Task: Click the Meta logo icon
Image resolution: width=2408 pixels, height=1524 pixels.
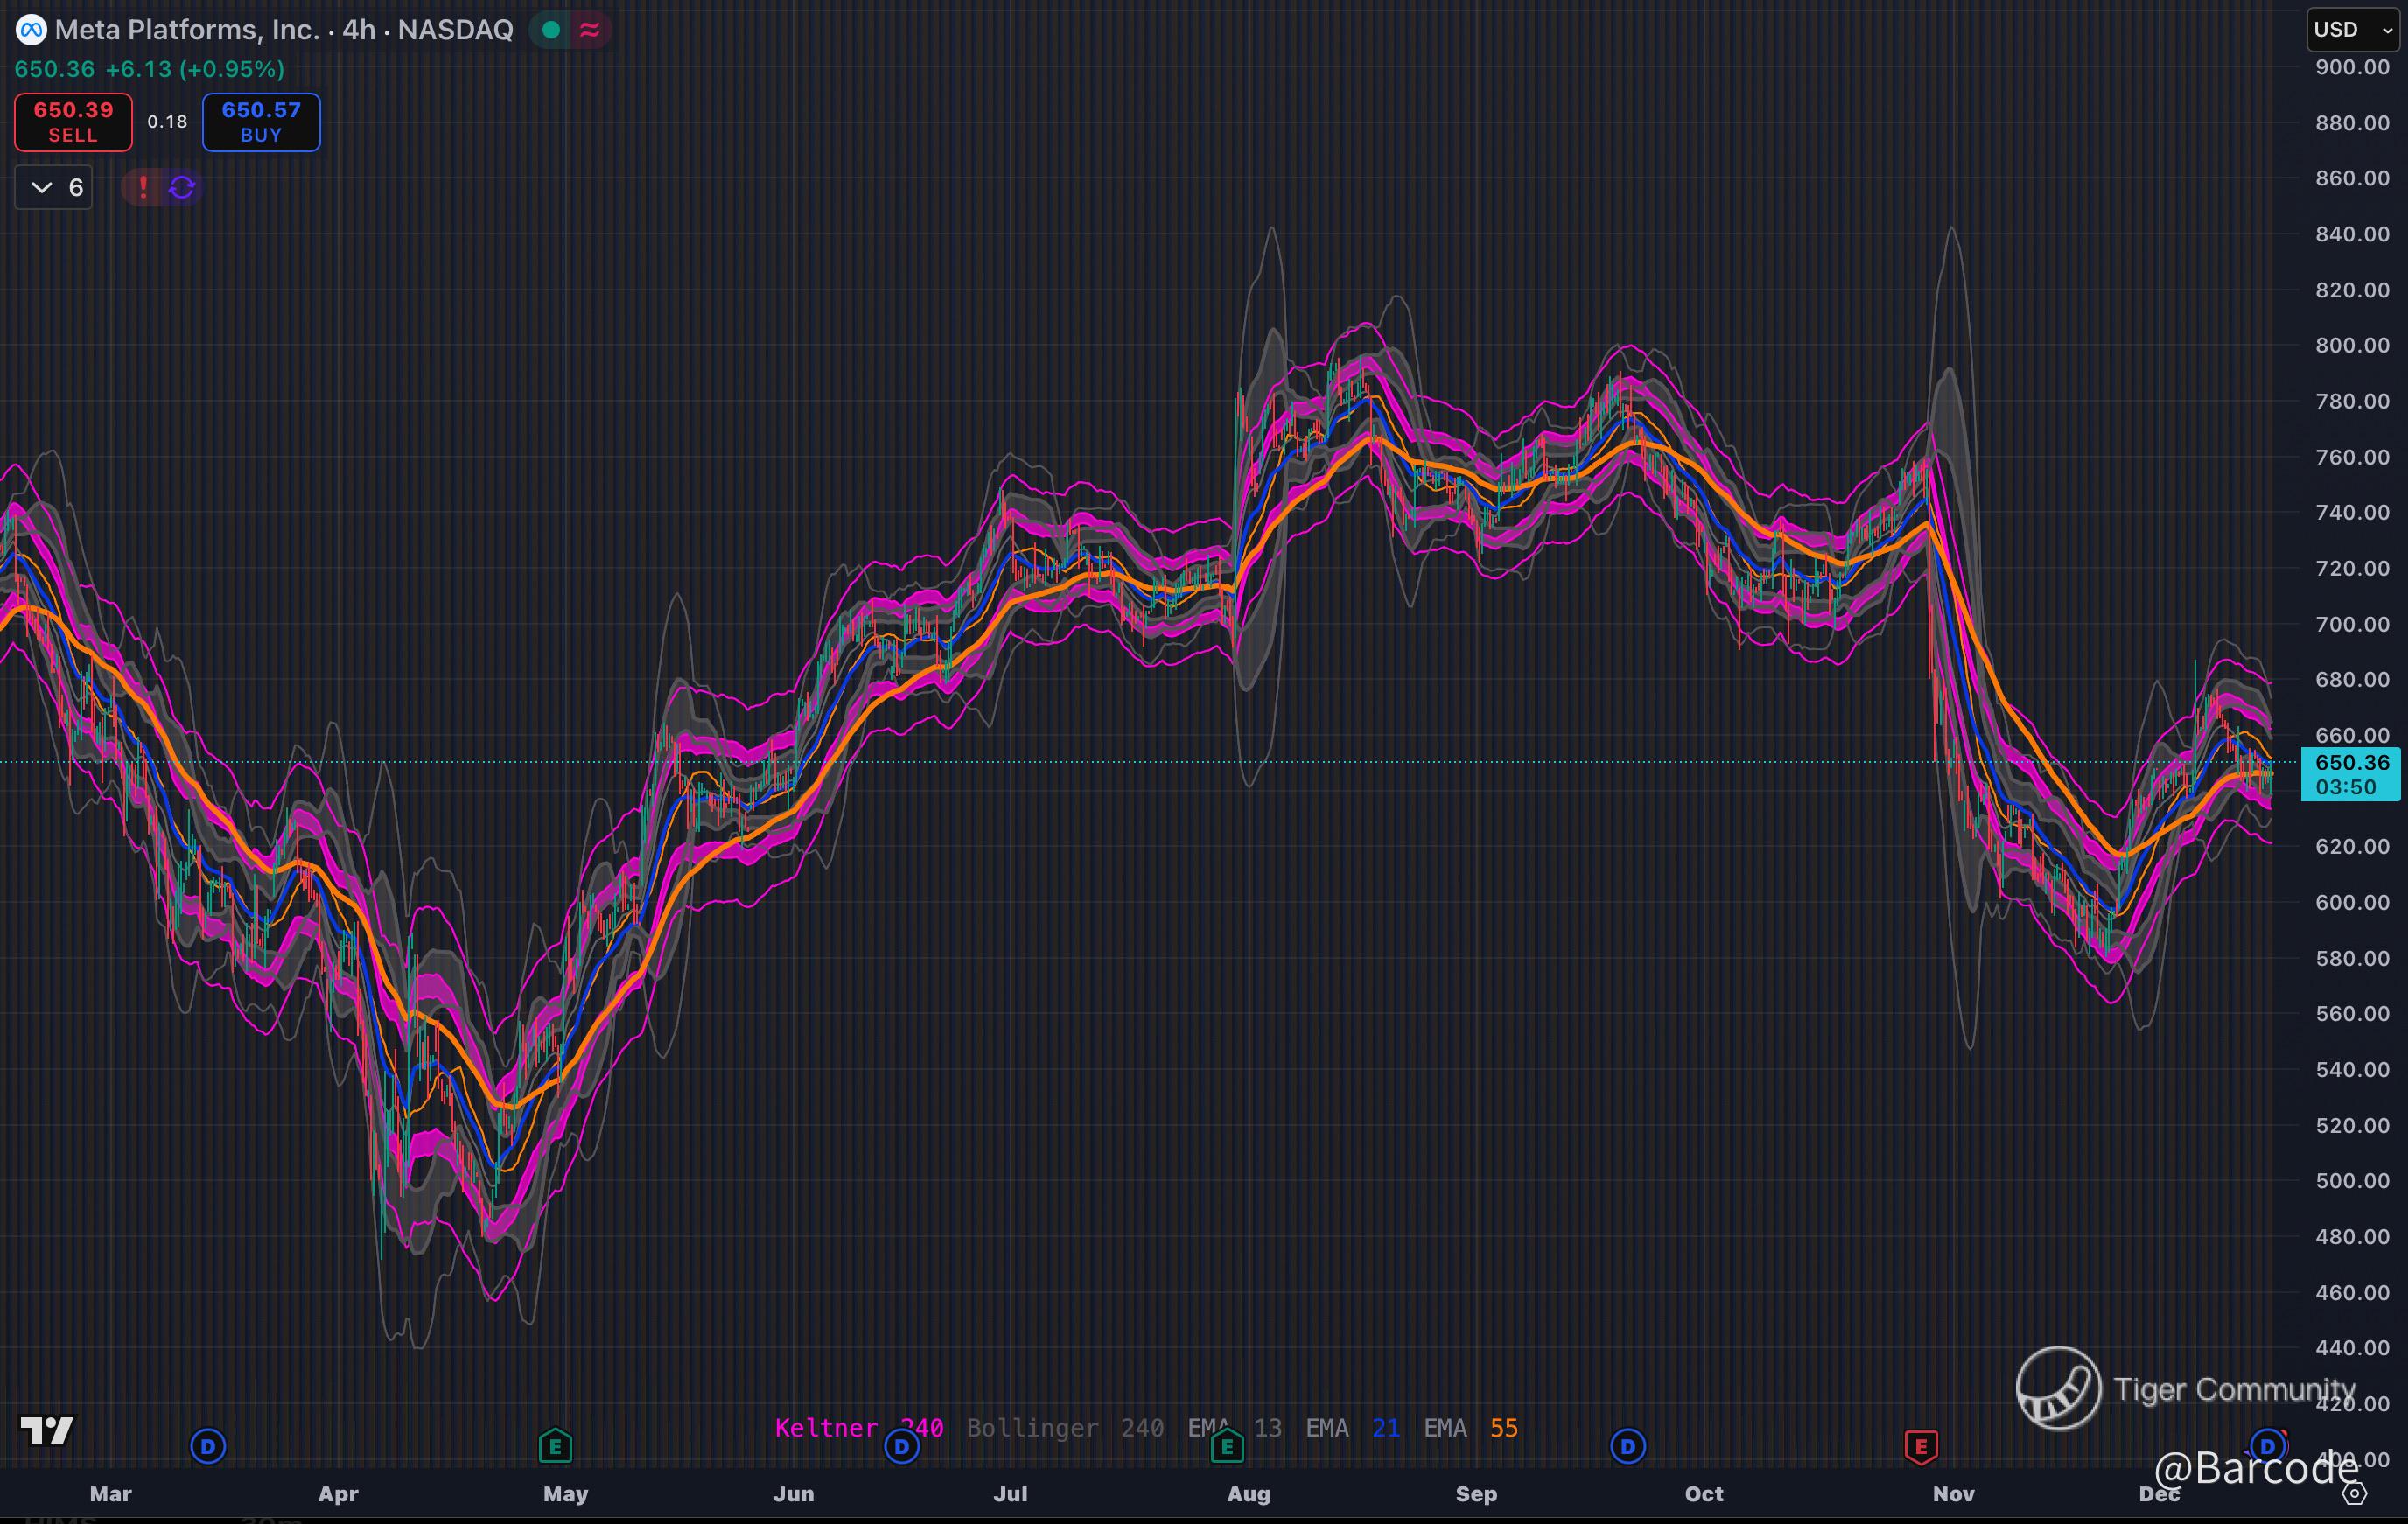Action: (x=31, y=30)
